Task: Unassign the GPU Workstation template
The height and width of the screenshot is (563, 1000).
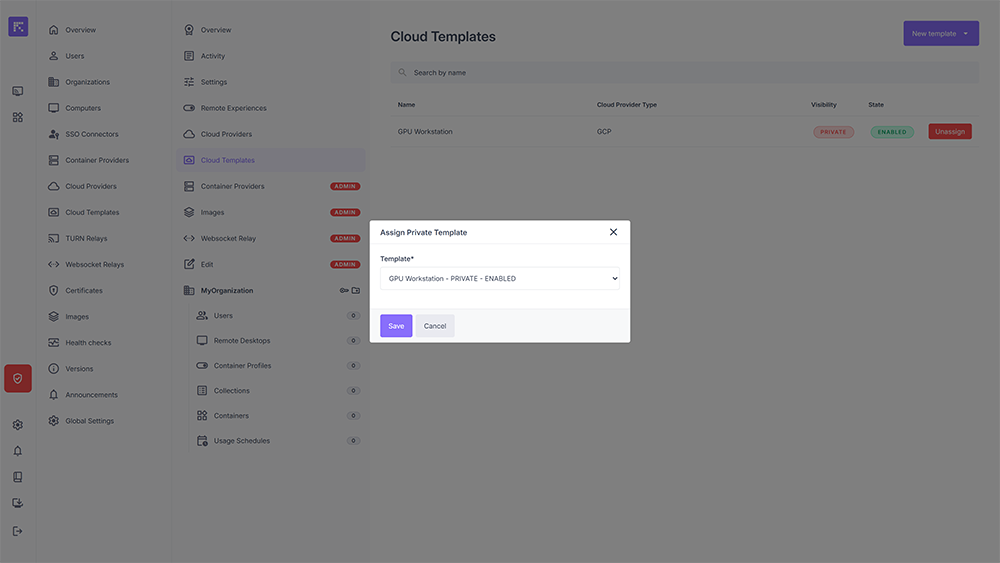Action: (x=949, y=132)
